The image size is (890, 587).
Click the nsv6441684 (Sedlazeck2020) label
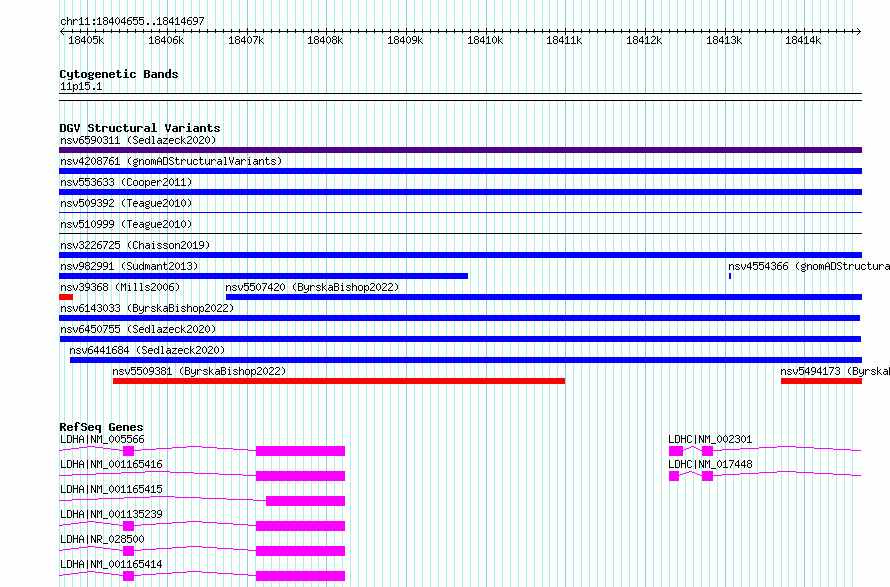pos(147,350)
